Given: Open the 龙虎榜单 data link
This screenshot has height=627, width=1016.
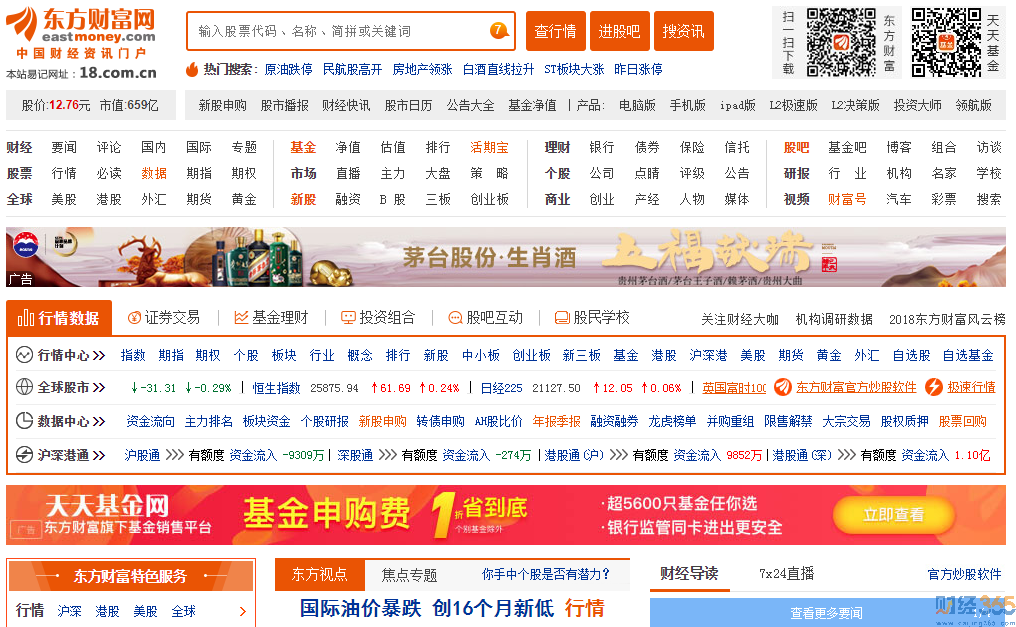Looking at the screenshot, I should tap(672, 422).
